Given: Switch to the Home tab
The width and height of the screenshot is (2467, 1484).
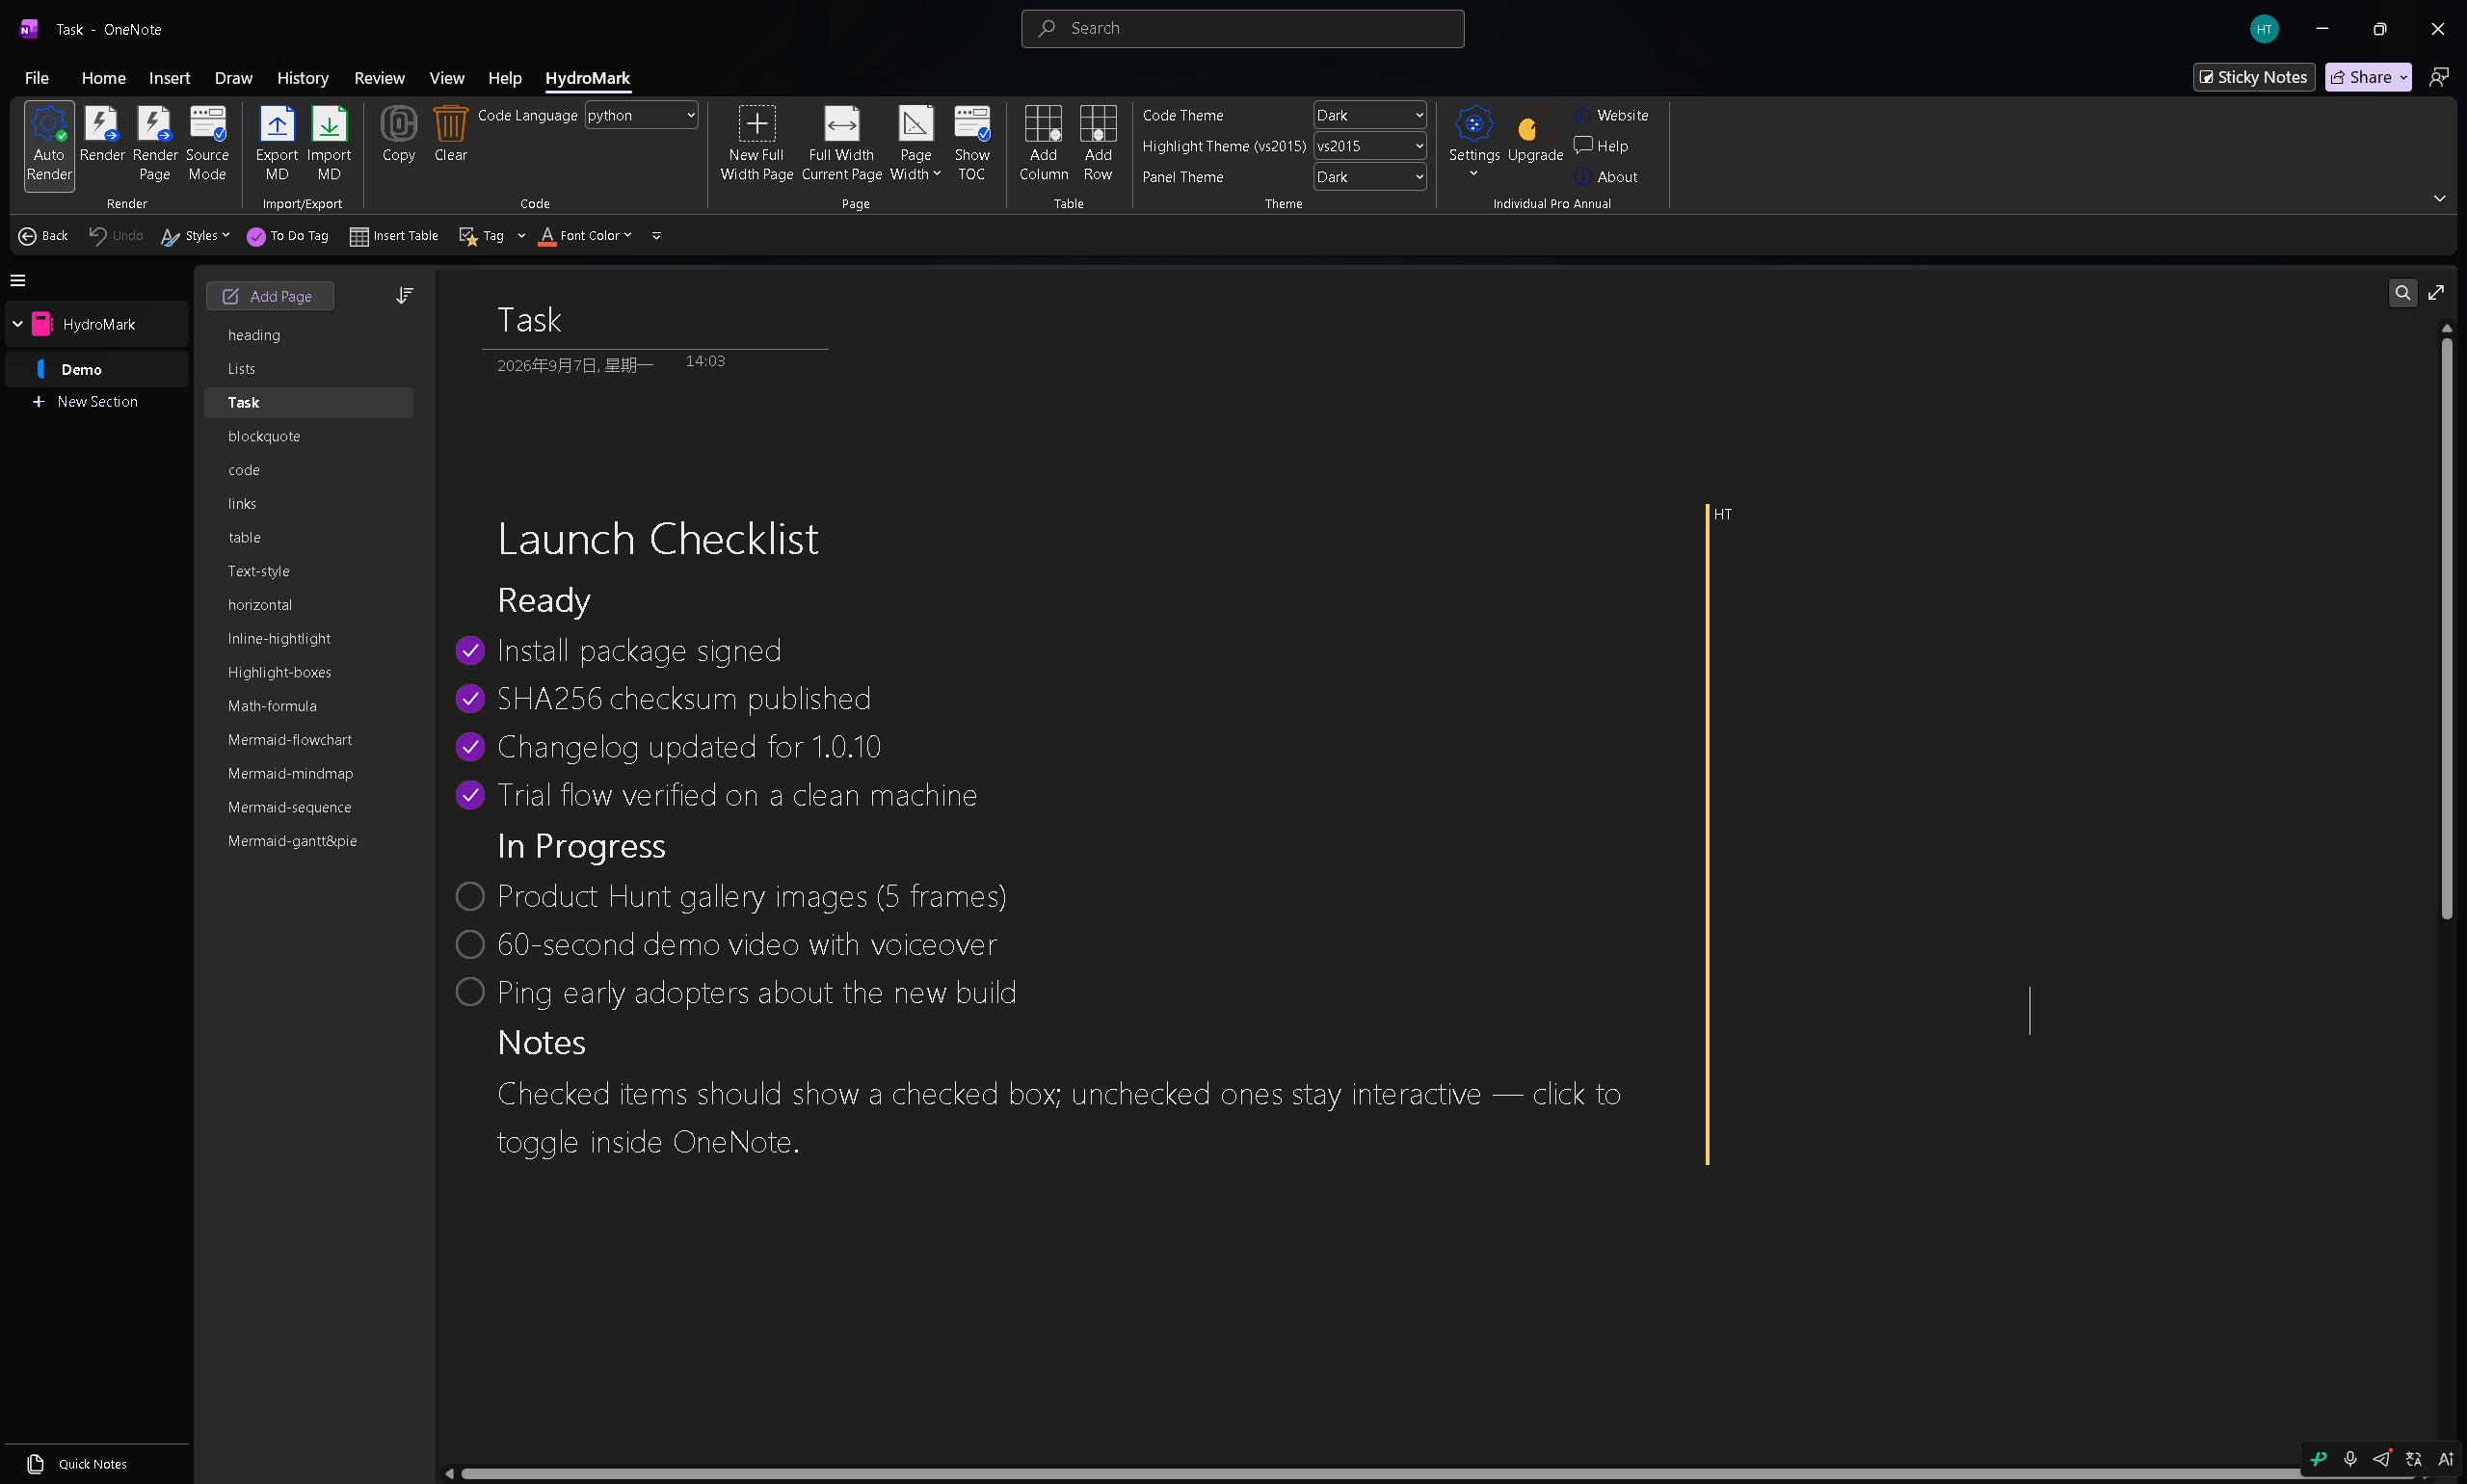Looking at the screenshot, I should [103, 78].
